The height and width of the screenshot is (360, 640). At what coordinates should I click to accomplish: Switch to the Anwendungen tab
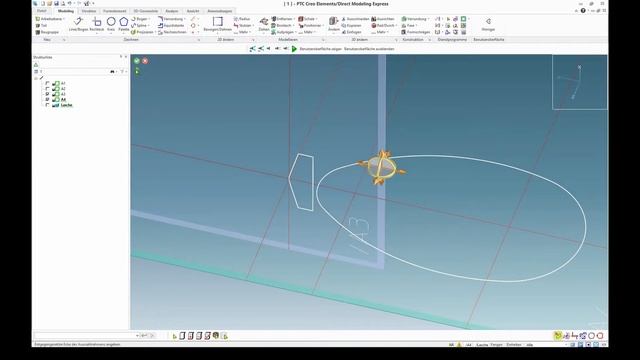coord(220,11)
